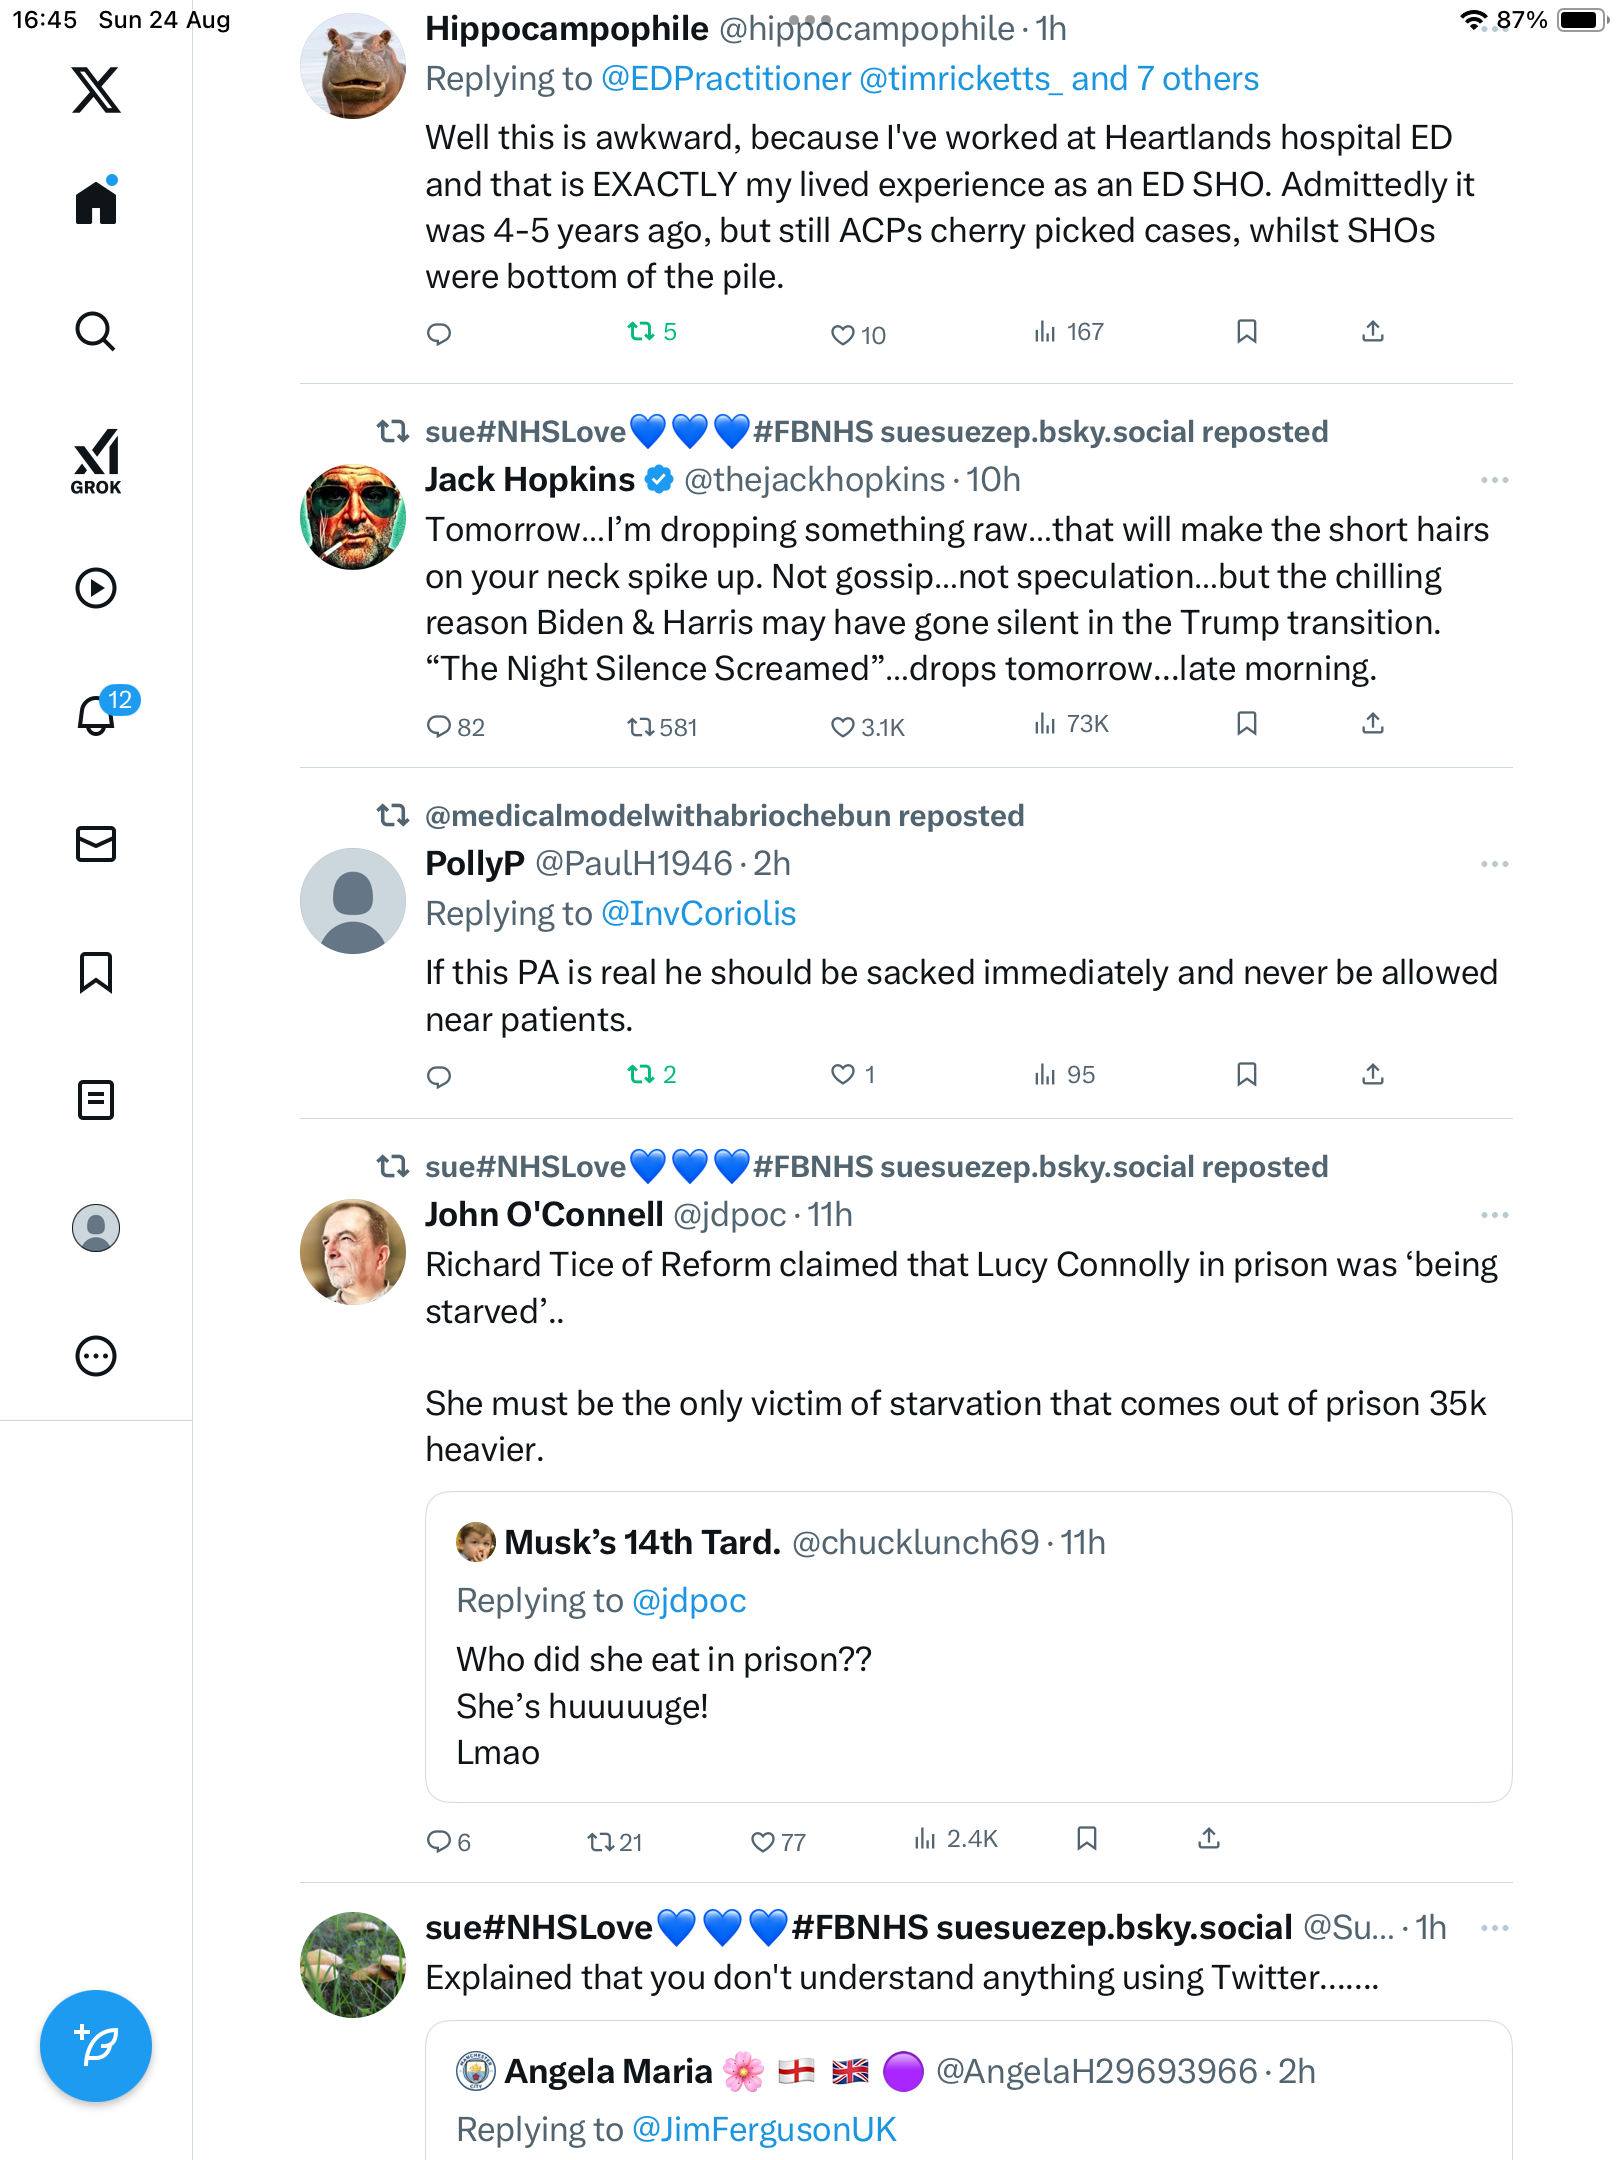
Task: Bookmark the PollyP post
Action: pyautogui.click(x=1246, y=1075)
